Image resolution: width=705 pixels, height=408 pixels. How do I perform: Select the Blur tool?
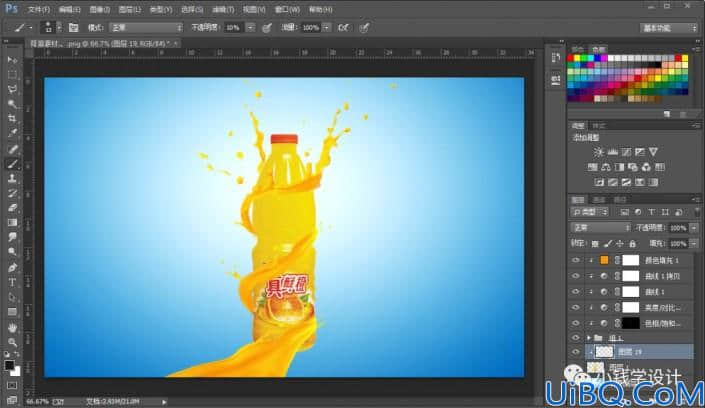[x=12, y=237]
